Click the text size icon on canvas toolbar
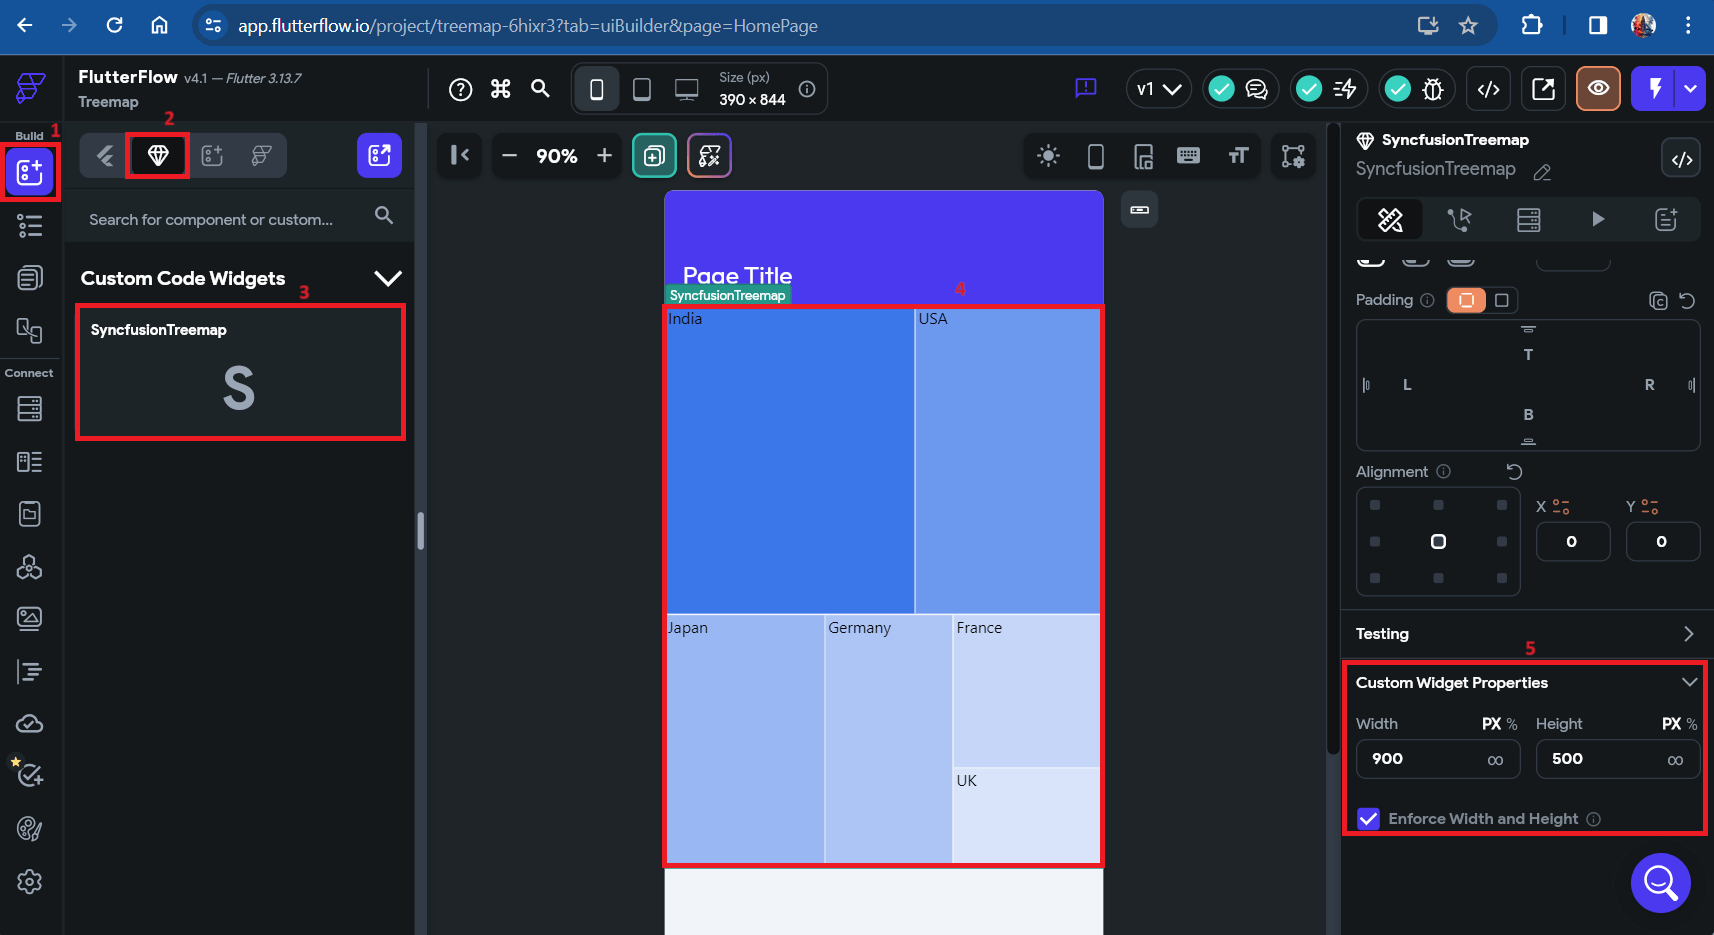Screen dimensions: 1714x935 point(1238,155)
